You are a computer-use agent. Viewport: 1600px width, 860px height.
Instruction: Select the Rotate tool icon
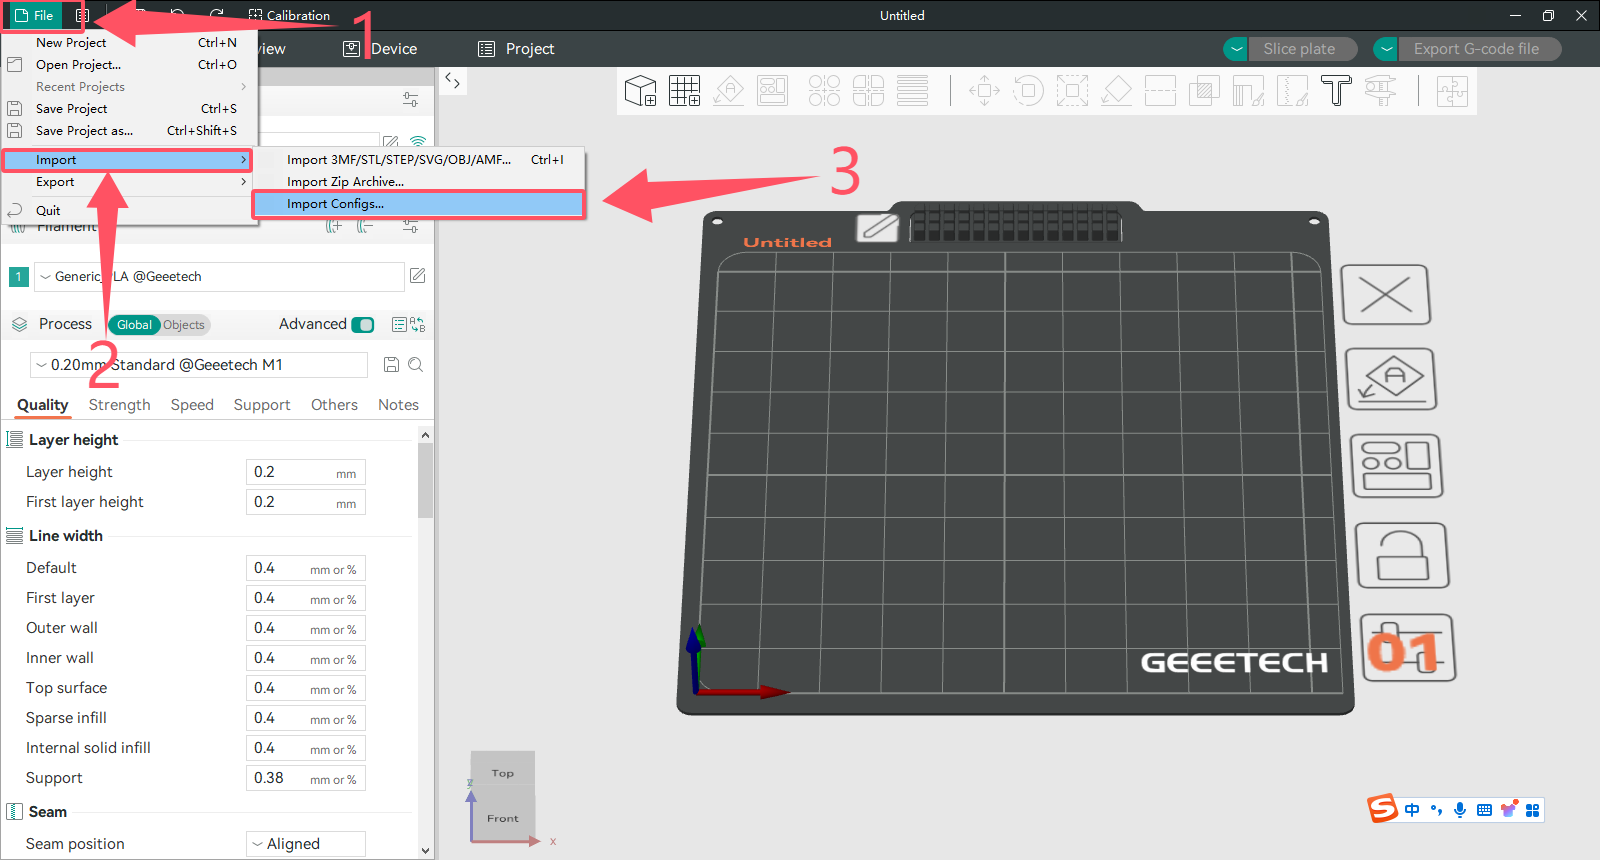point(1028,91)
